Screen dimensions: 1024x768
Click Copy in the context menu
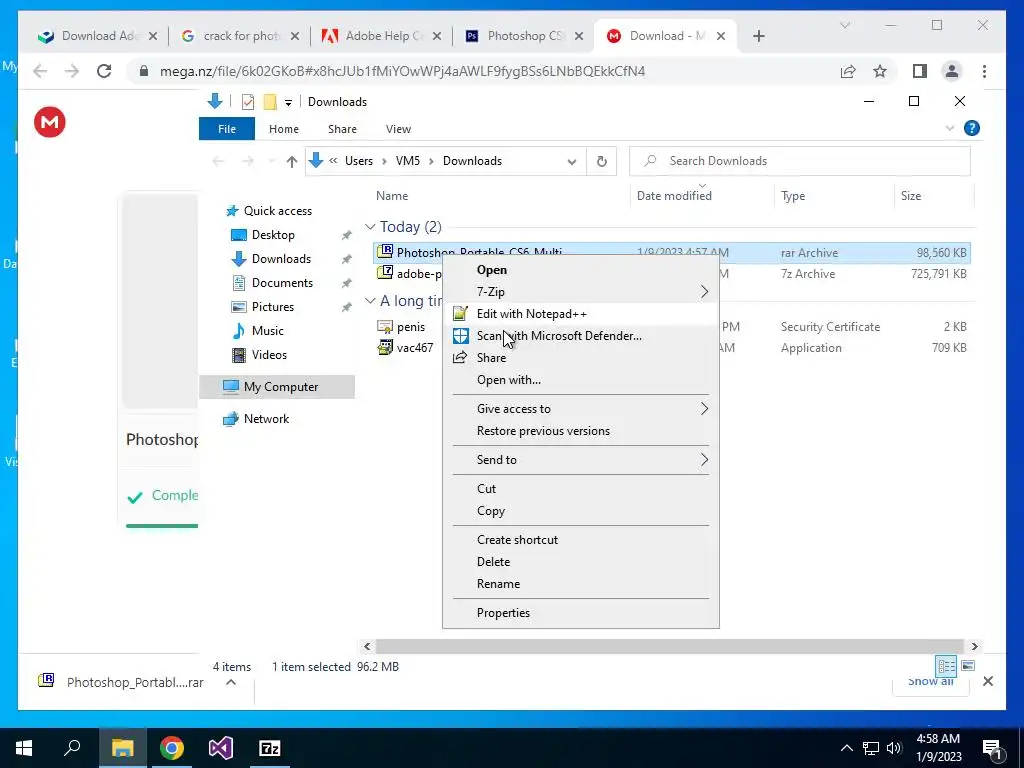pyautogui.click(x=581, y=511)
